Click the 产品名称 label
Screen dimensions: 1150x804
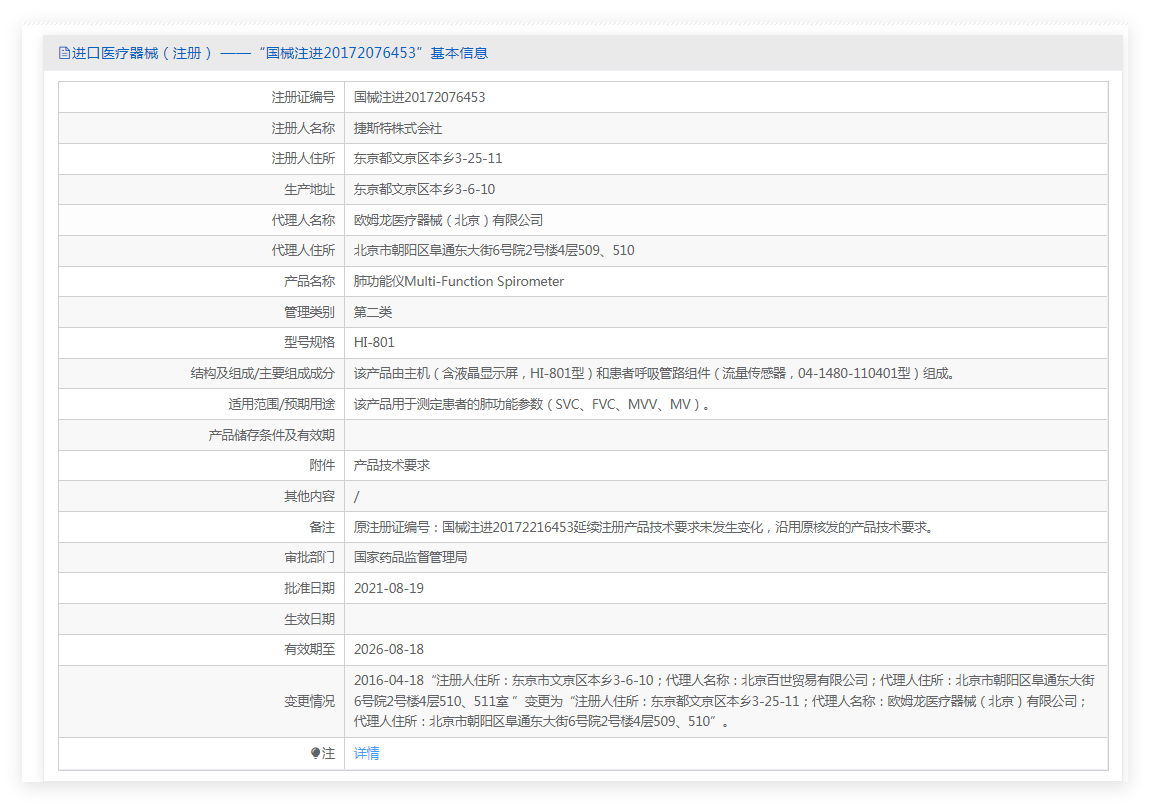pos(310,281)
